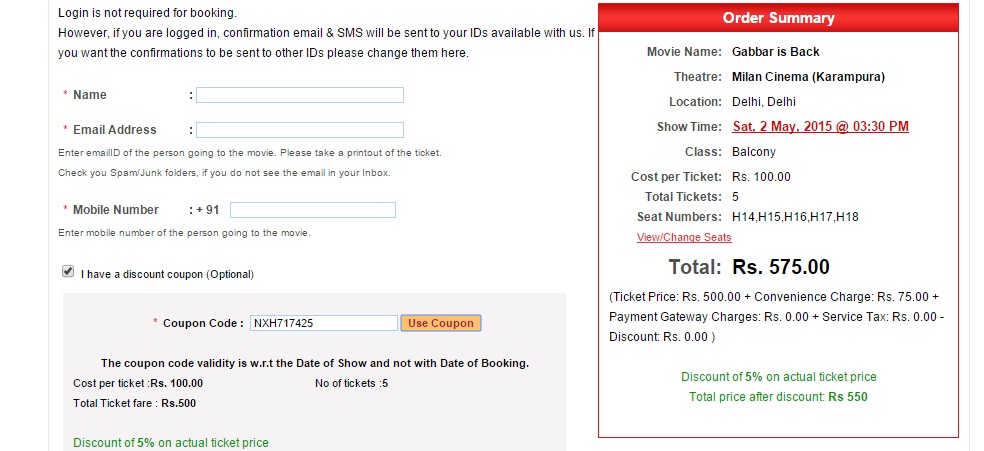Click the Total Rs. 575.00 amount
Image resolution: width=984 pixels, height=451 pixels.
(x=781, y=267)
